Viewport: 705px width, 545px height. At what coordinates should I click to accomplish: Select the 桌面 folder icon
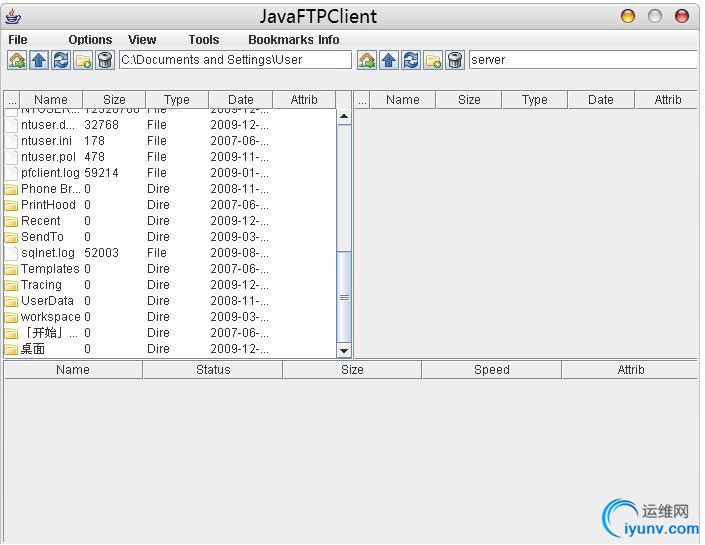(11, 349)
